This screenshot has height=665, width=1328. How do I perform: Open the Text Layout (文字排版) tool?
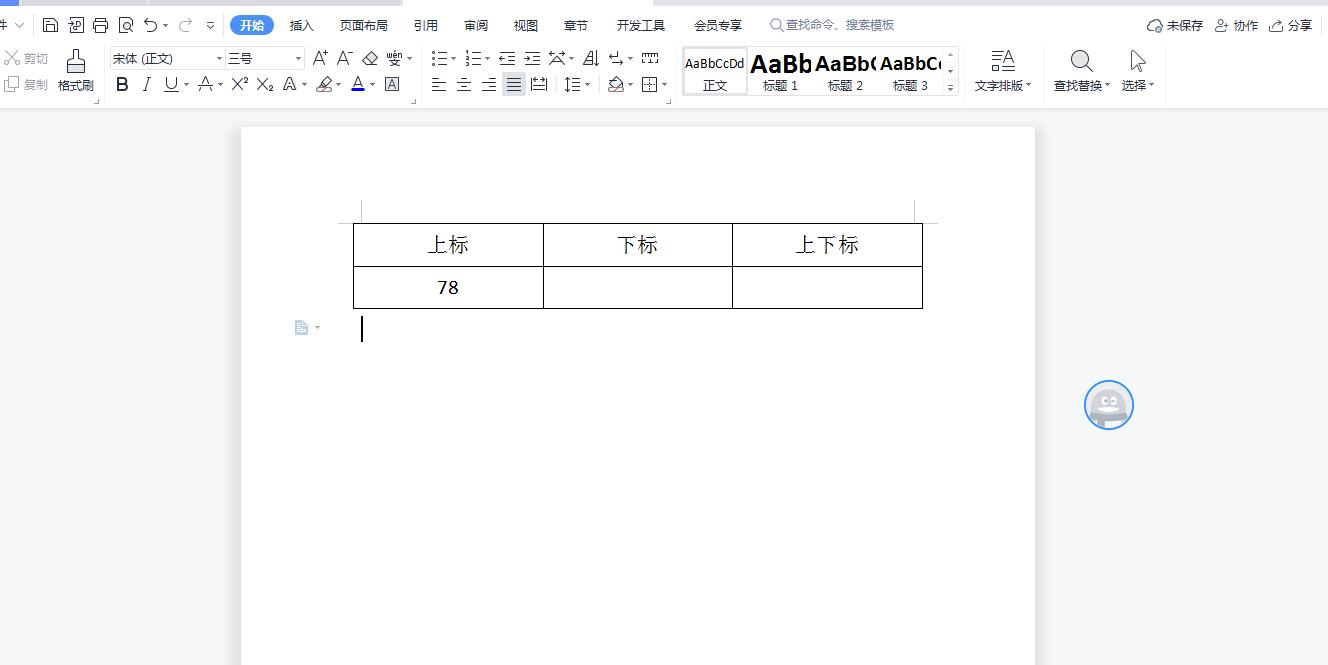[1003, 71]
